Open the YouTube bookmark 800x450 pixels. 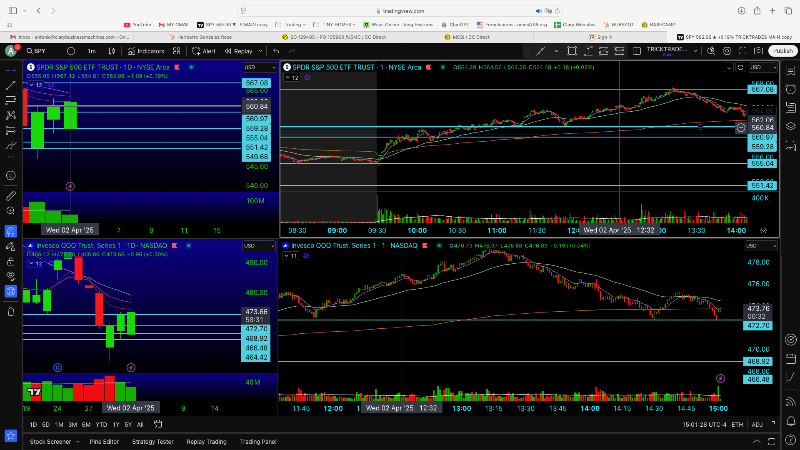click(138, 24)
